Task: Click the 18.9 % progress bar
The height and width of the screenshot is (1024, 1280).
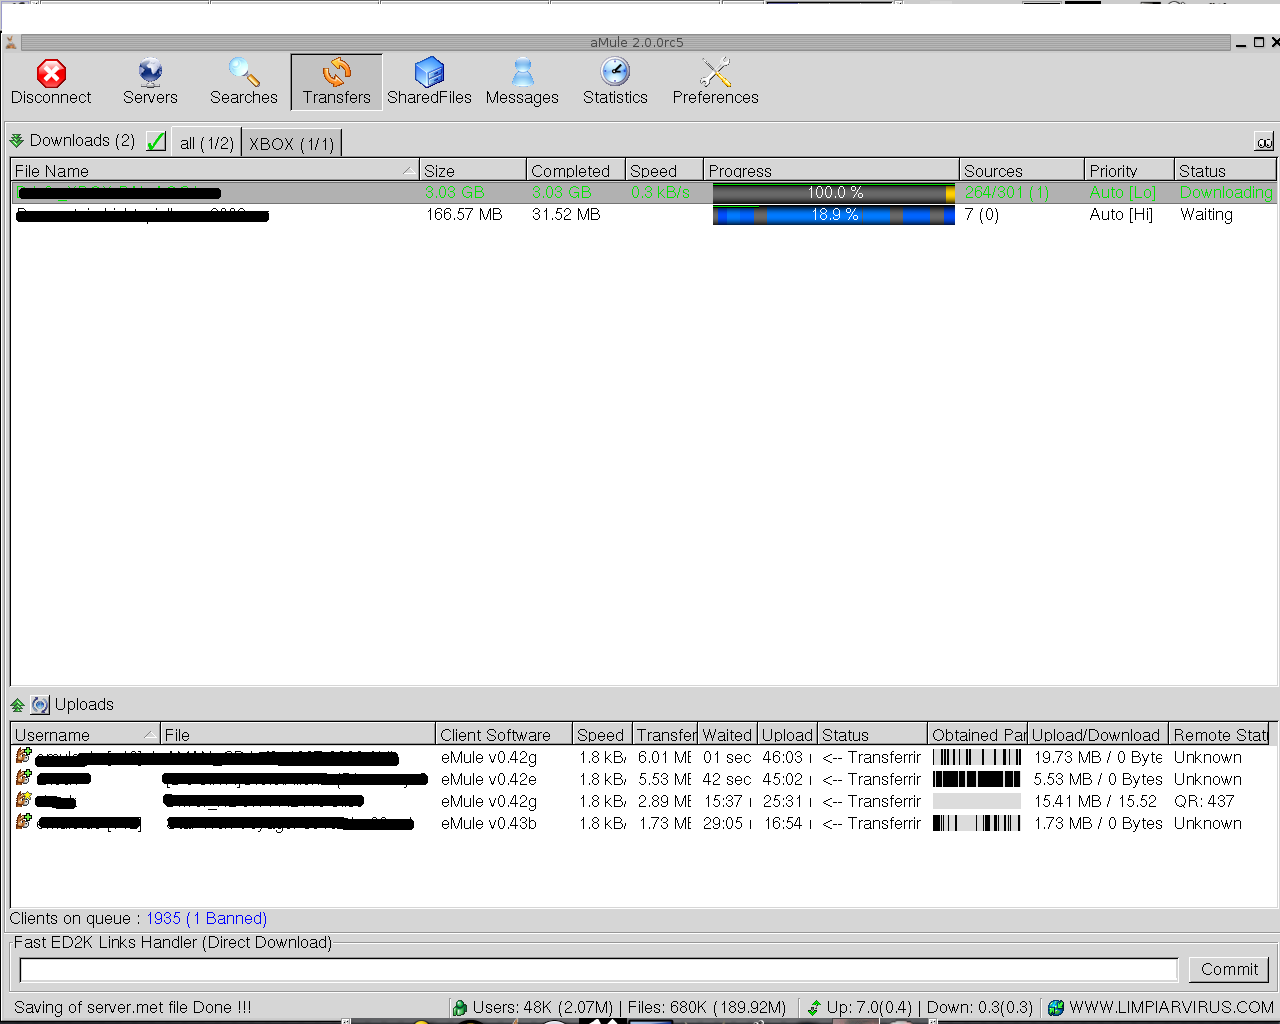Action: (x=833, y=215)
